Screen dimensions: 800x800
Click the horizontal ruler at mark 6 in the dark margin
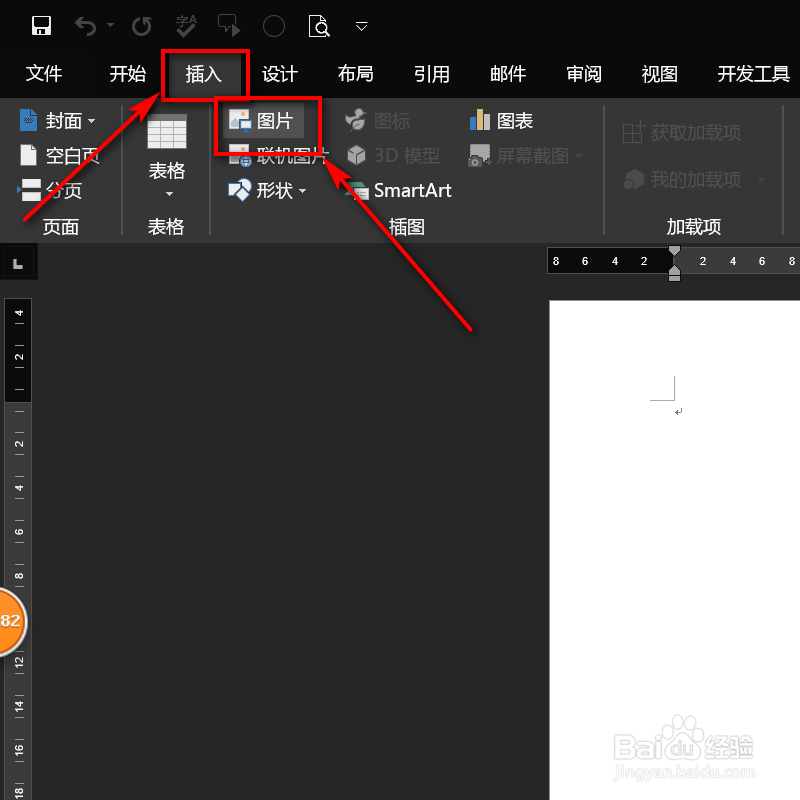[x=585, y=261]
